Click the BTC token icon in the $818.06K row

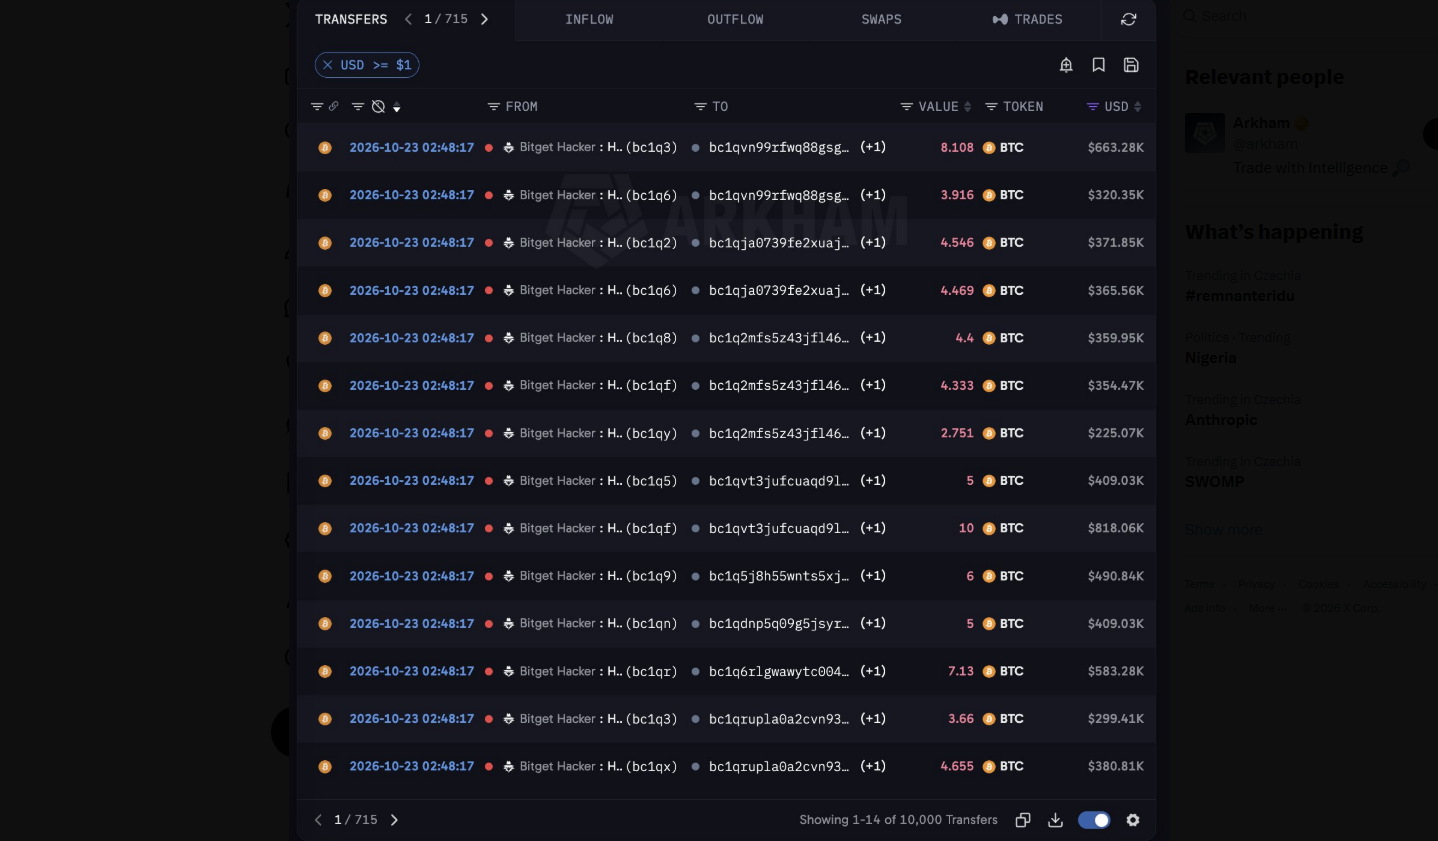[989, 529]
